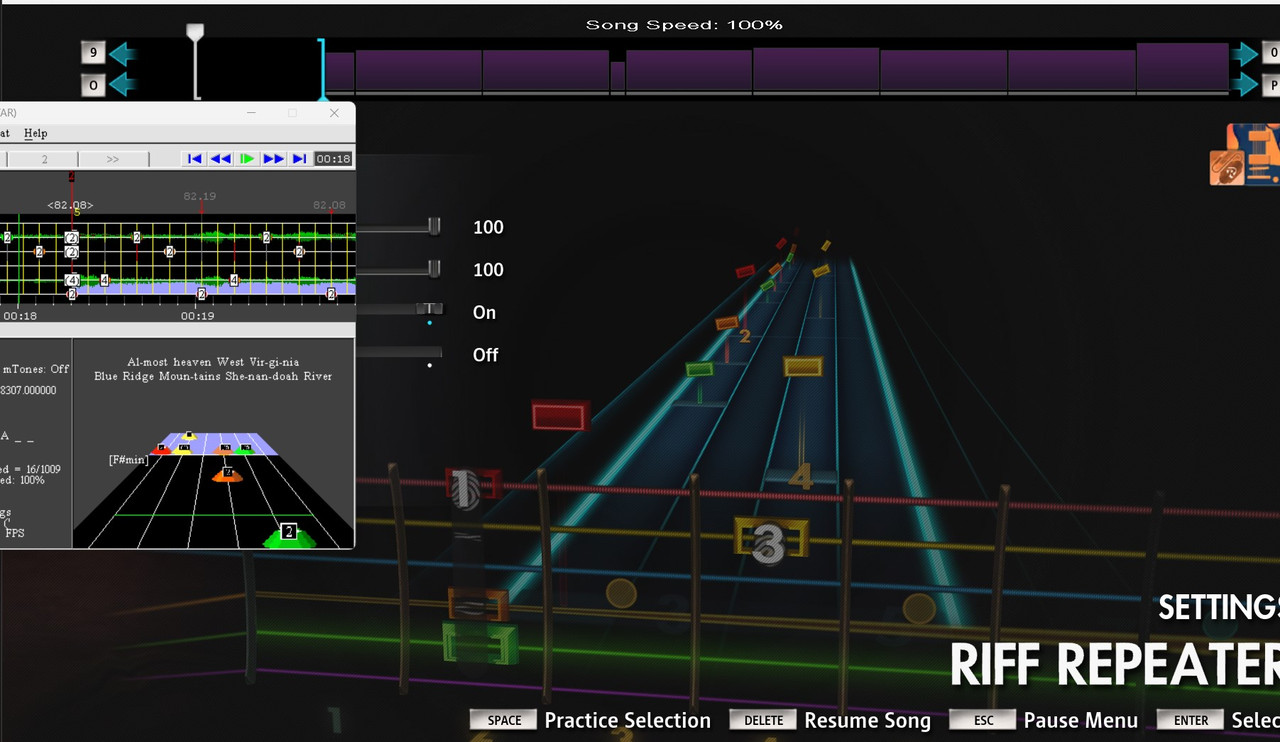Select the short narrow purple song section

[x=618, y=77]
